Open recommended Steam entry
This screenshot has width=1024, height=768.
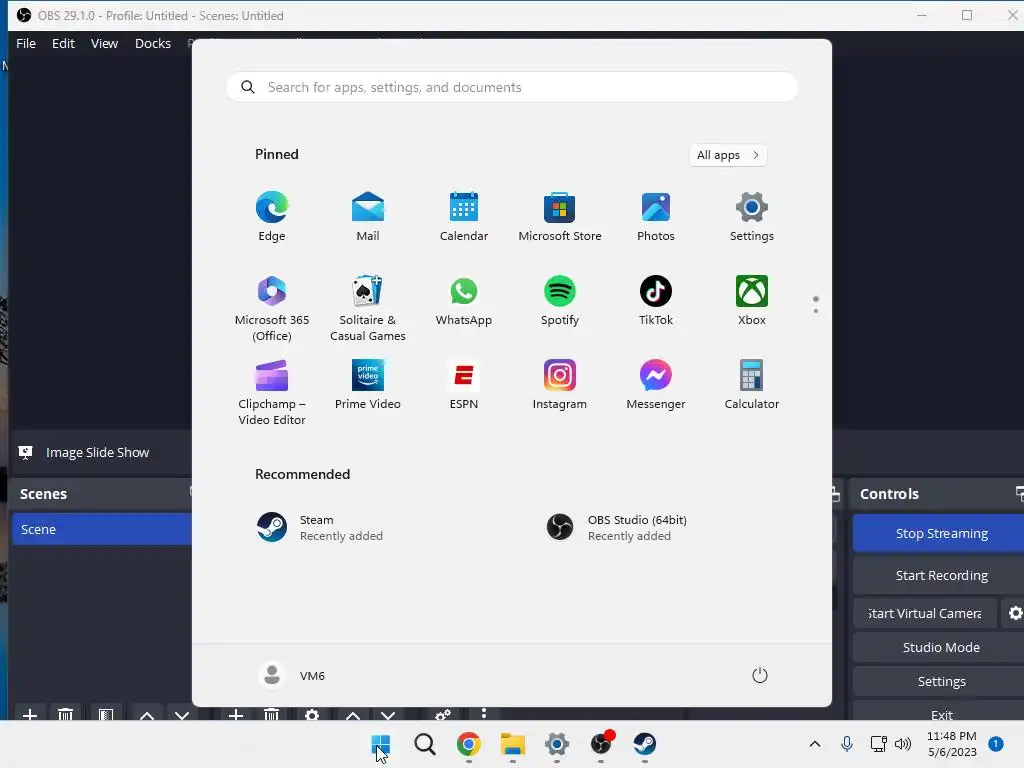pos(320,528)
